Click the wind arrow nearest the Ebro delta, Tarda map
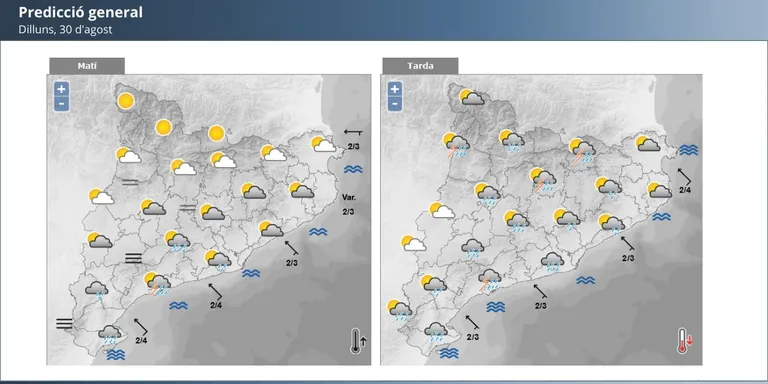 [x=472, y=322]
